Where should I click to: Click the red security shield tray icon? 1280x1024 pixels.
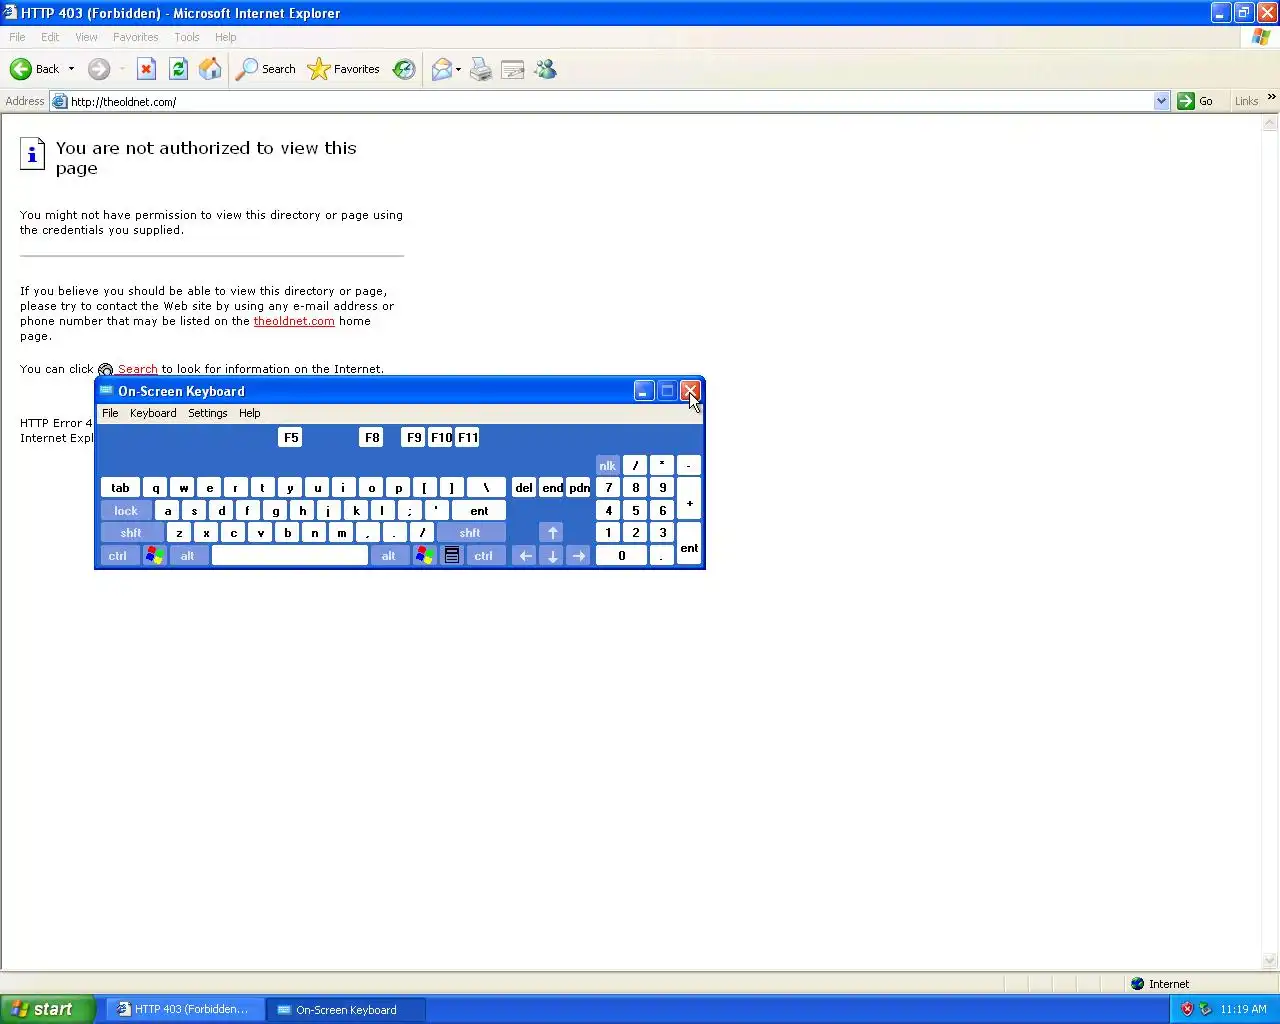[1187, 1009]
